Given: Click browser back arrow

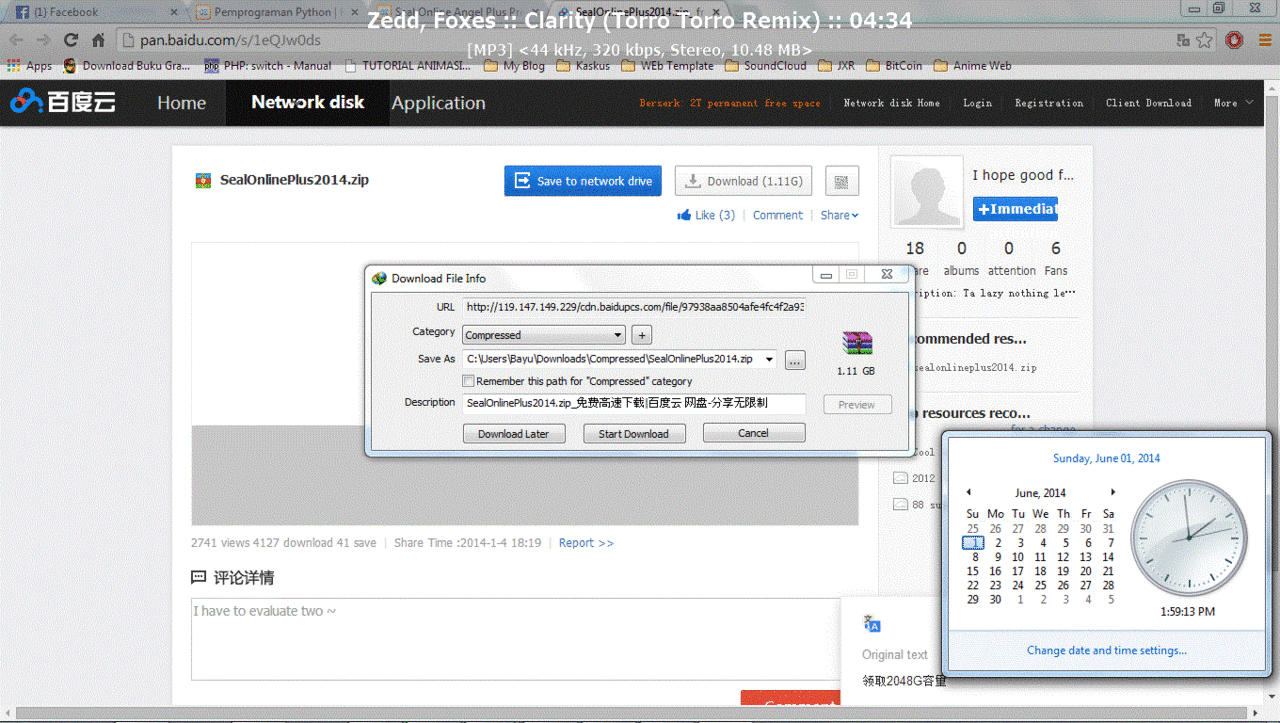Looking at the screenshot, I should (17, 41).
